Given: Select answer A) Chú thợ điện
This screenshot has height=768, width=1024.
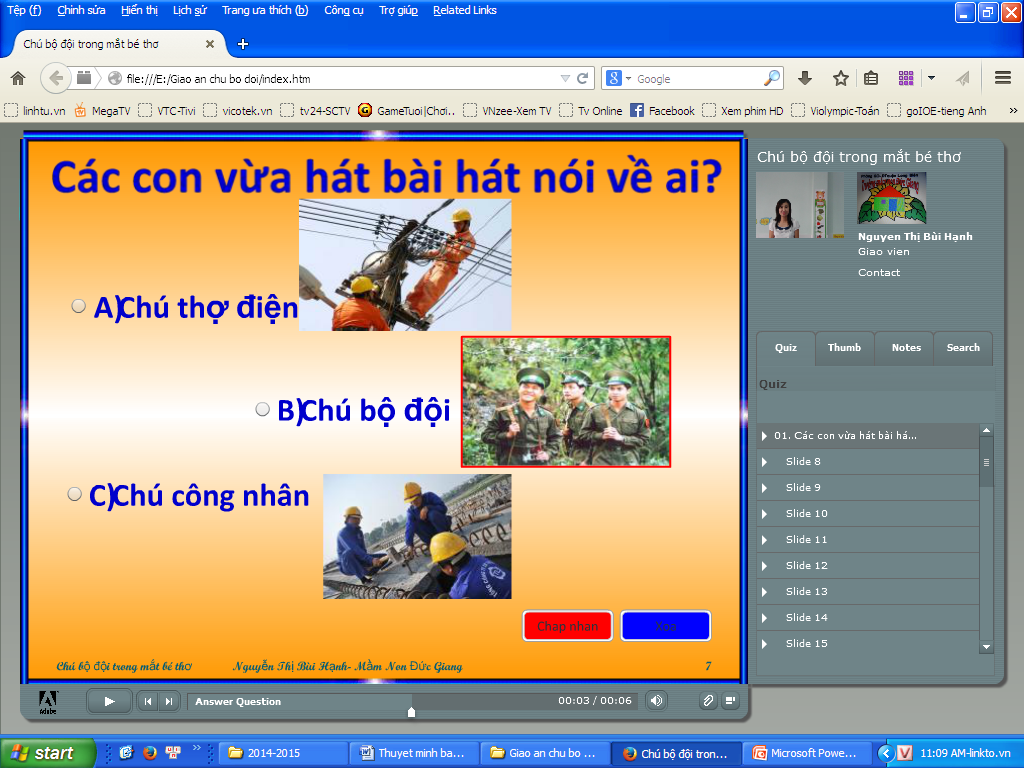Looking at the screenshot, I should [x=79, y=306].
